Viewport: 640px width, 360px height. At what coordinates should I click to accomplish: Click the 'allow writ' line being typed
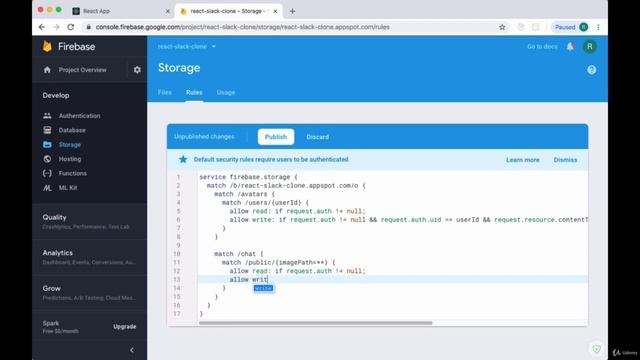(249, 280)
